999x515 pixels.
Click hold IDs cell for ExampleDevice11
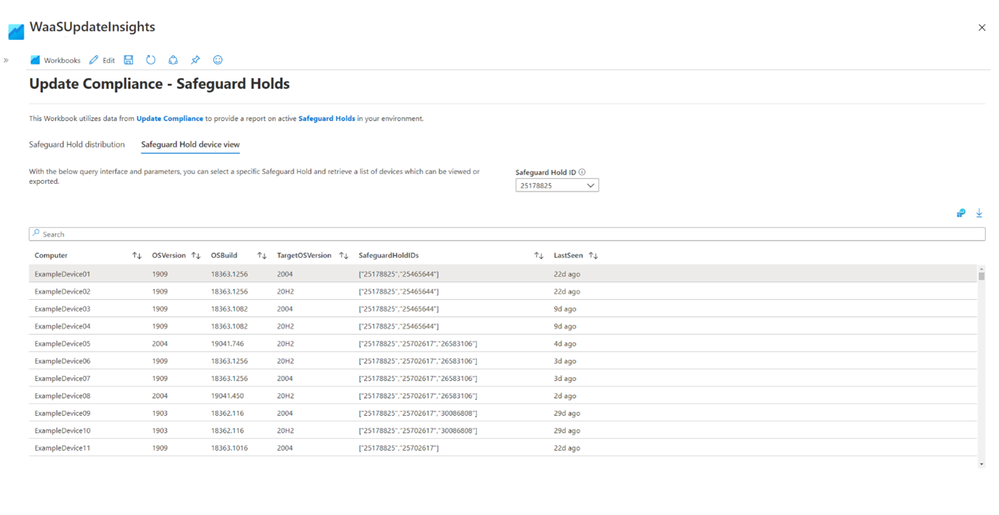coord(399,448)
